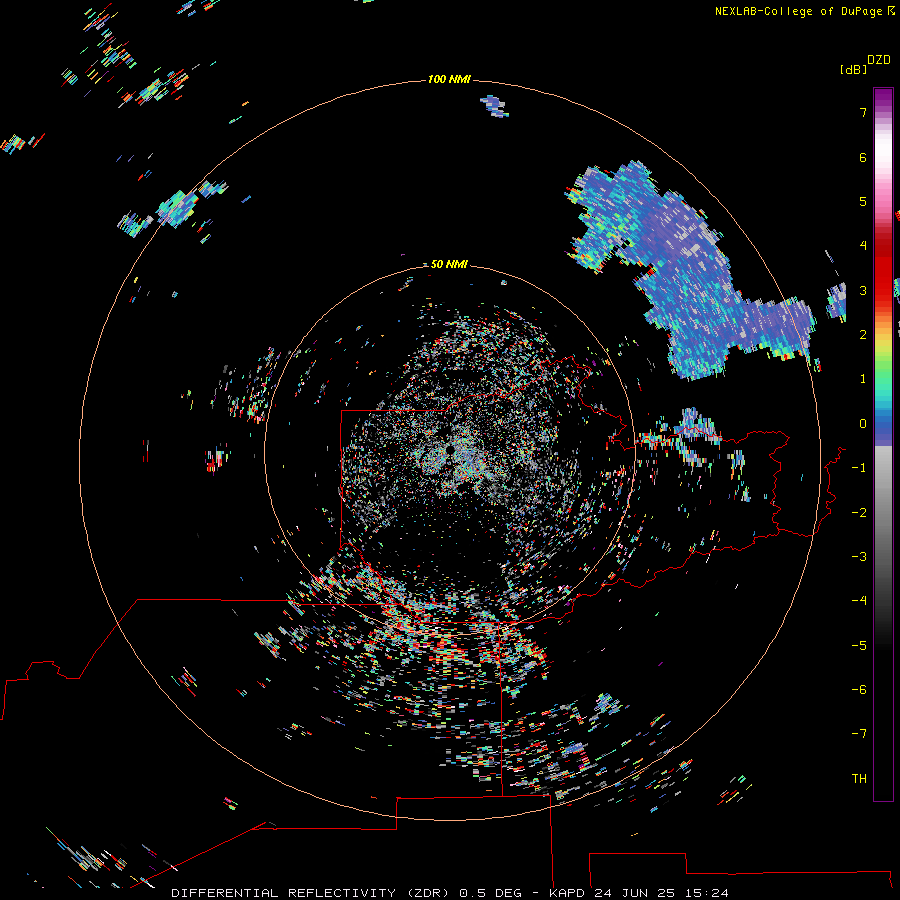Click the radar site center dot
Viewport: 900px width, 900px height.
pyautogui.click(x=450, y=451)
